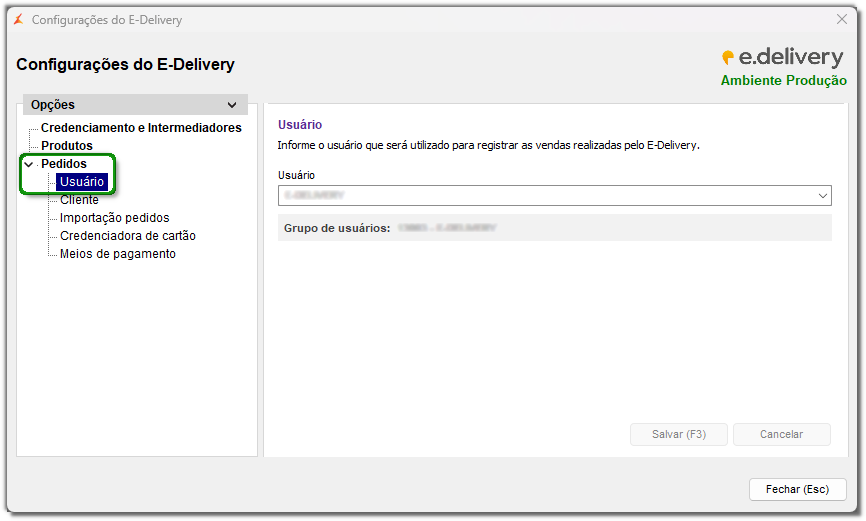Open Credenciamento e Intermediadores section

(x=141, y=128)
